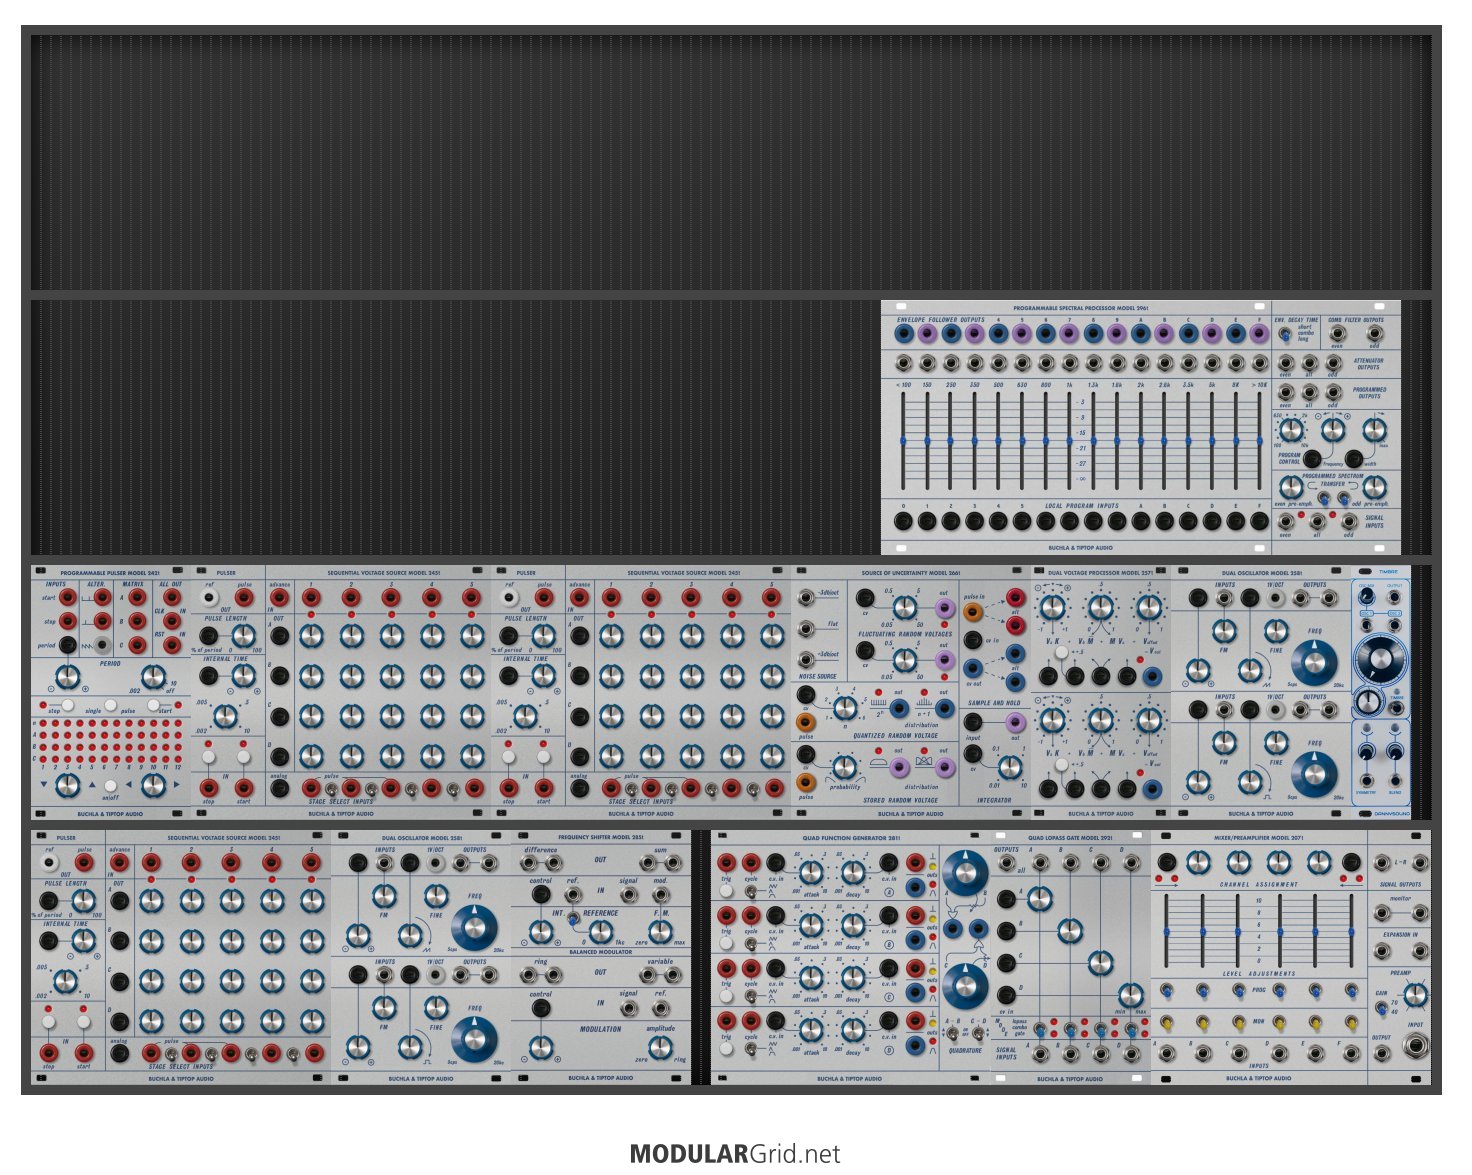1472x1175 pixels.
Task: Select local program input jack 0
Action: 903,521
